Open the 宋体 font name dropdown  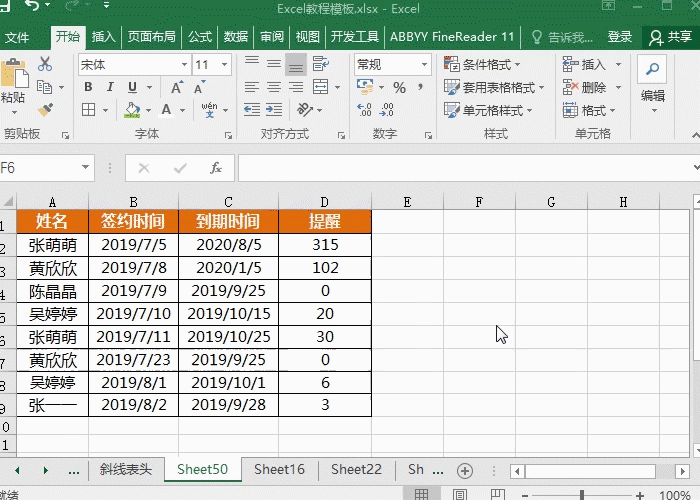pos(184,65)
